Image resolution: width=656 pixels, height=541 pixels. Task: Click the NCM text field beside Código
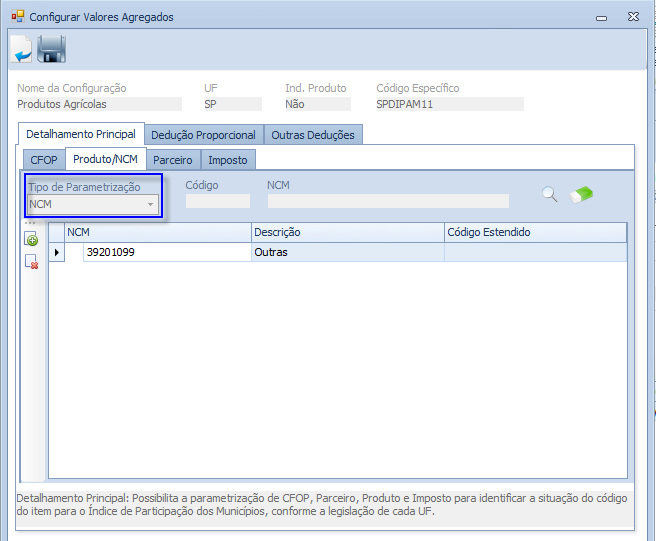387,201
